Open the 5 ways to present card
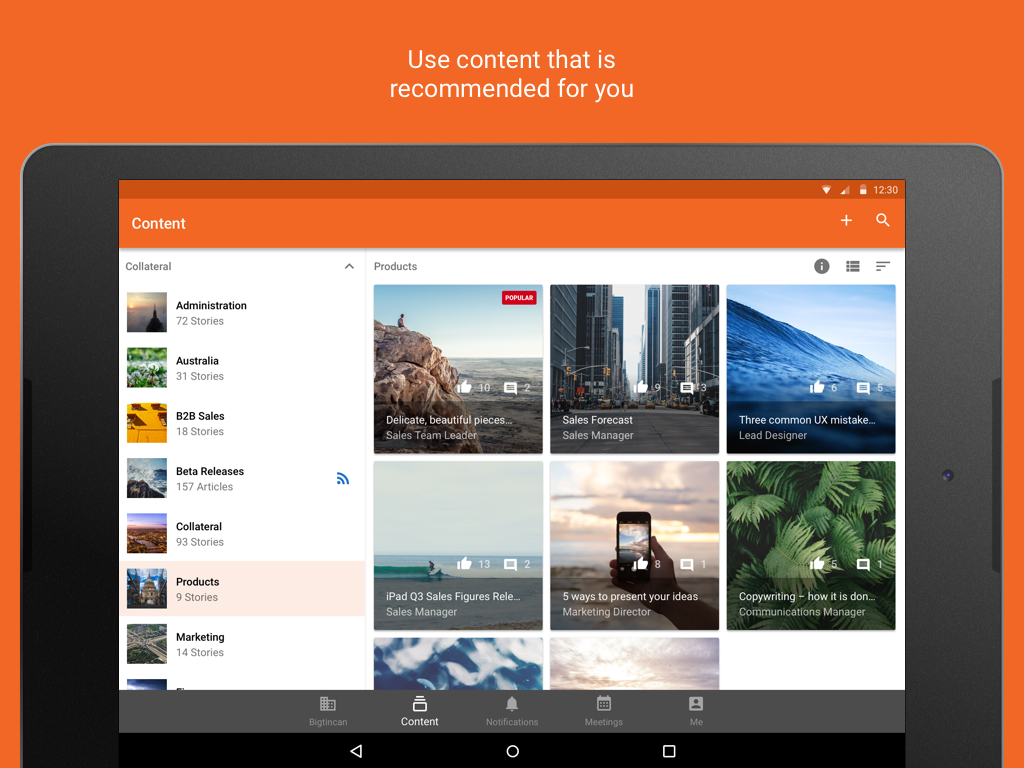 pyautogui.click(x=634, y=545)
